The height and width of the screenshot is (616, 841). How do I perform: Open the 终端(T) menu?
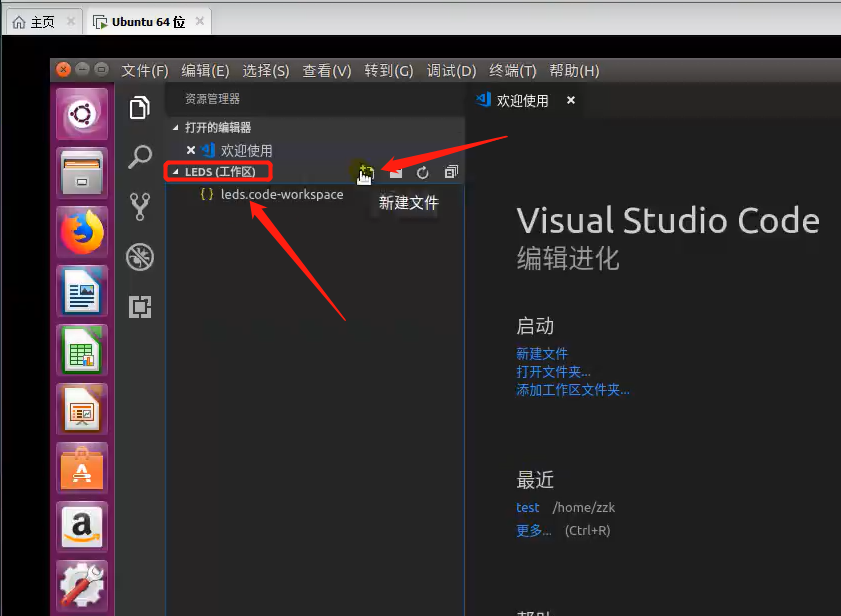coord(512,70)
